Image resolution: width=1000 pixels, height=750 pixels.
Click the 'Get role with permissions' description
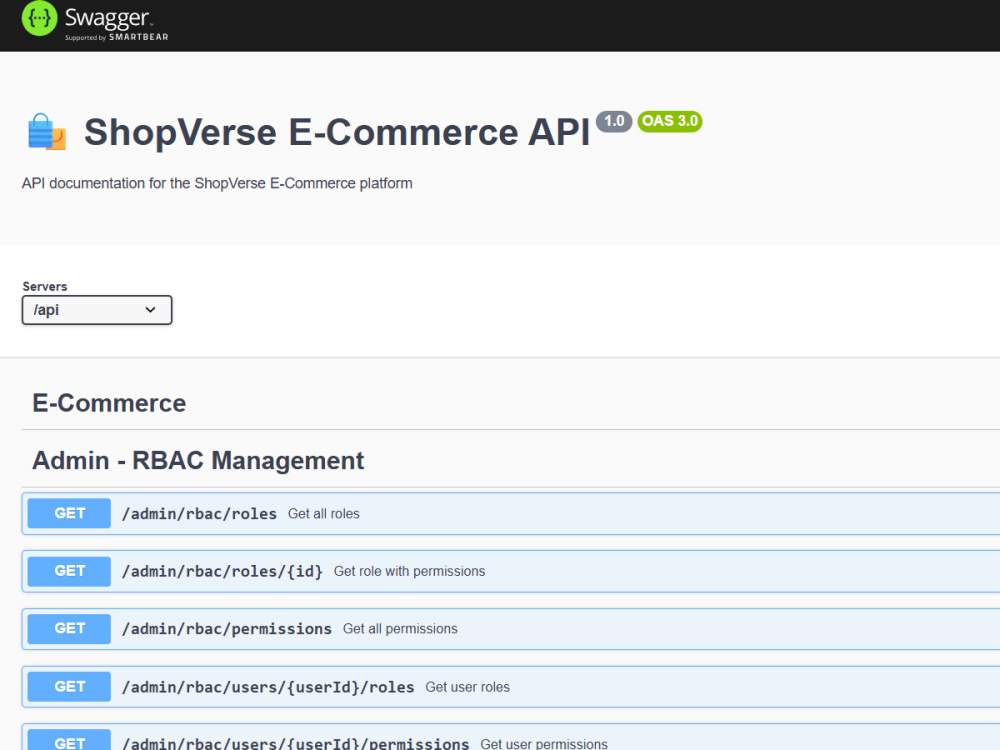coord(409,571)
